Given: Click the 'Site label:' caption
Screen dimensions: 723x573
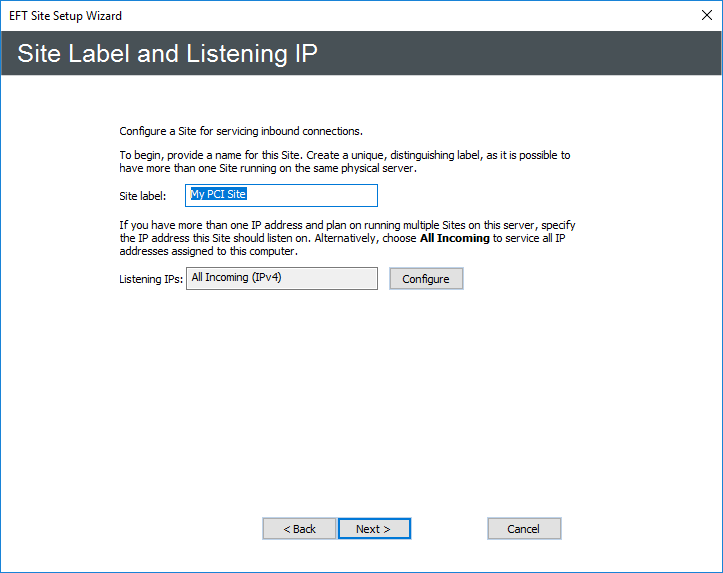Looking at the screenshot, I should click(x=142, y=196).
